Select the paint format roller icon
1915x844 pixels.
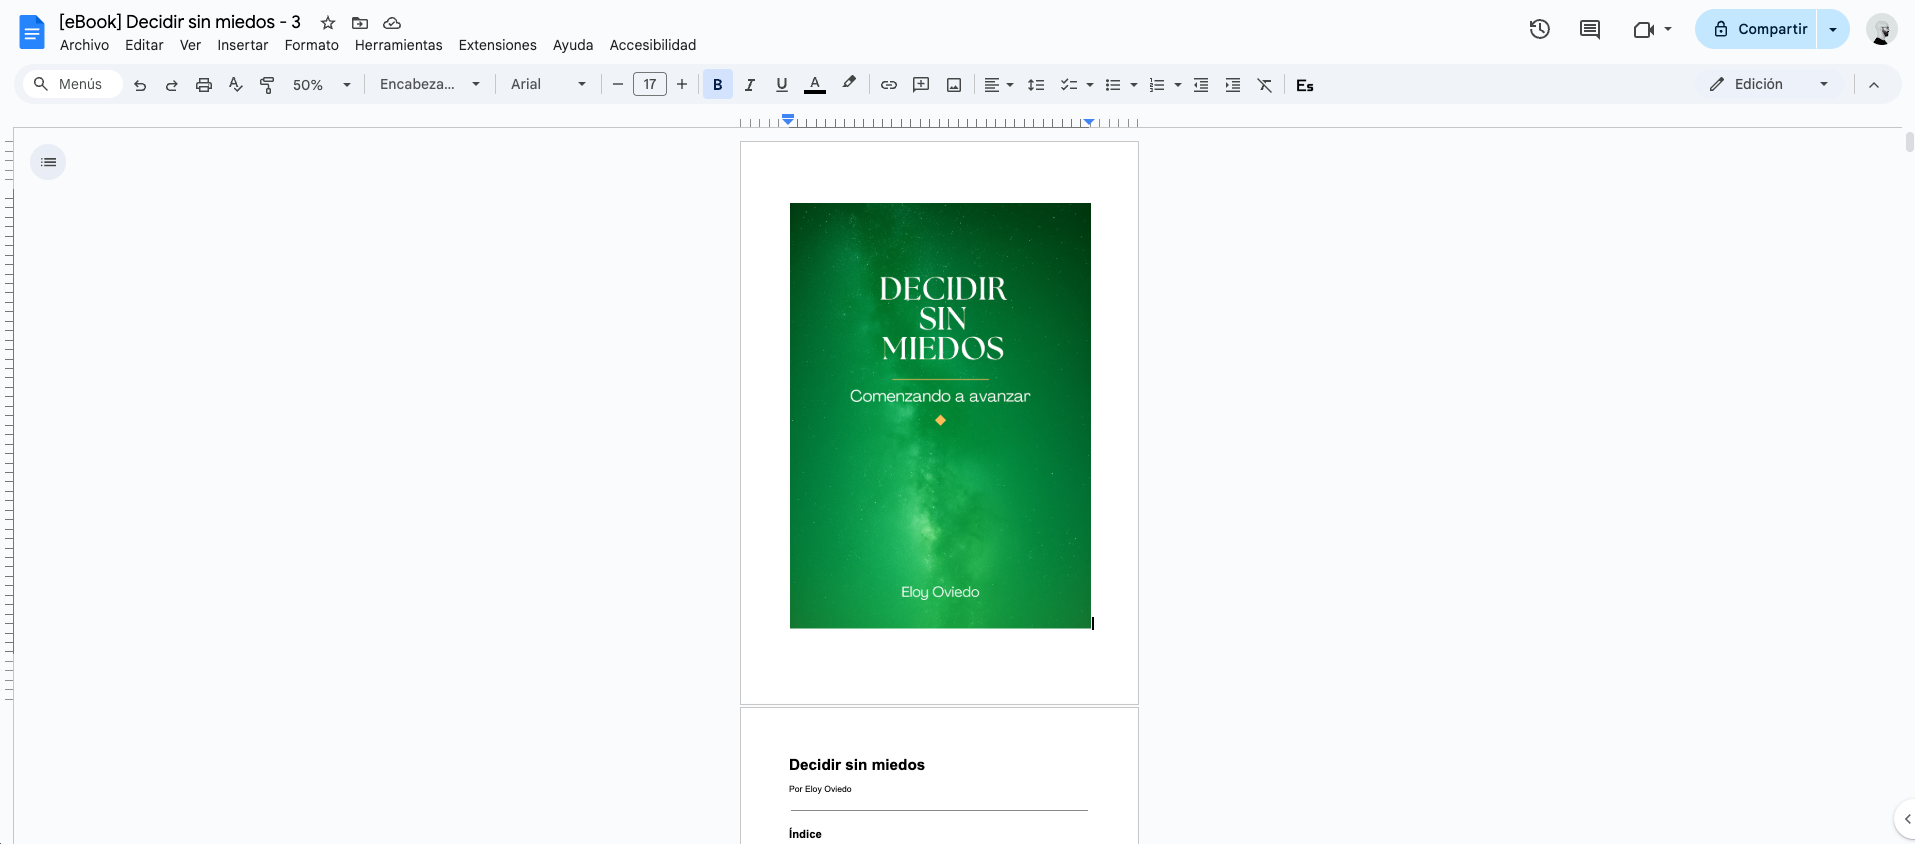pyautogui.click(x=267, y=85)
